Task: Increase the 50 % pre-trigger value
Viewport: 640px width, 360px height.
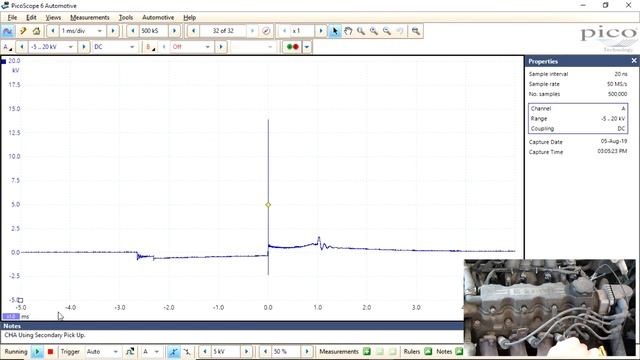Action: pos(307,351)
